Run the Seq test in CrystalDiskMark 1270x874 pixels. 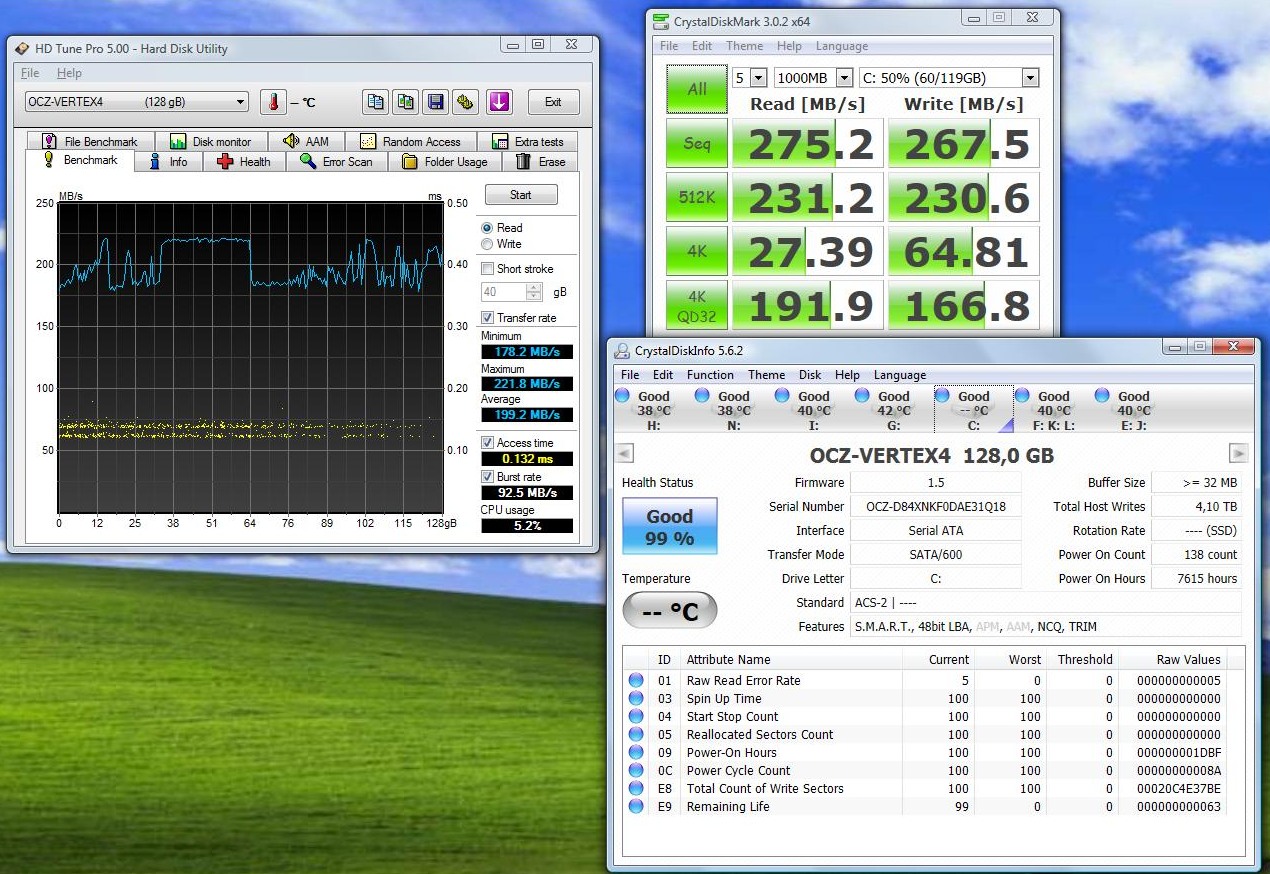tap(697, 143)
